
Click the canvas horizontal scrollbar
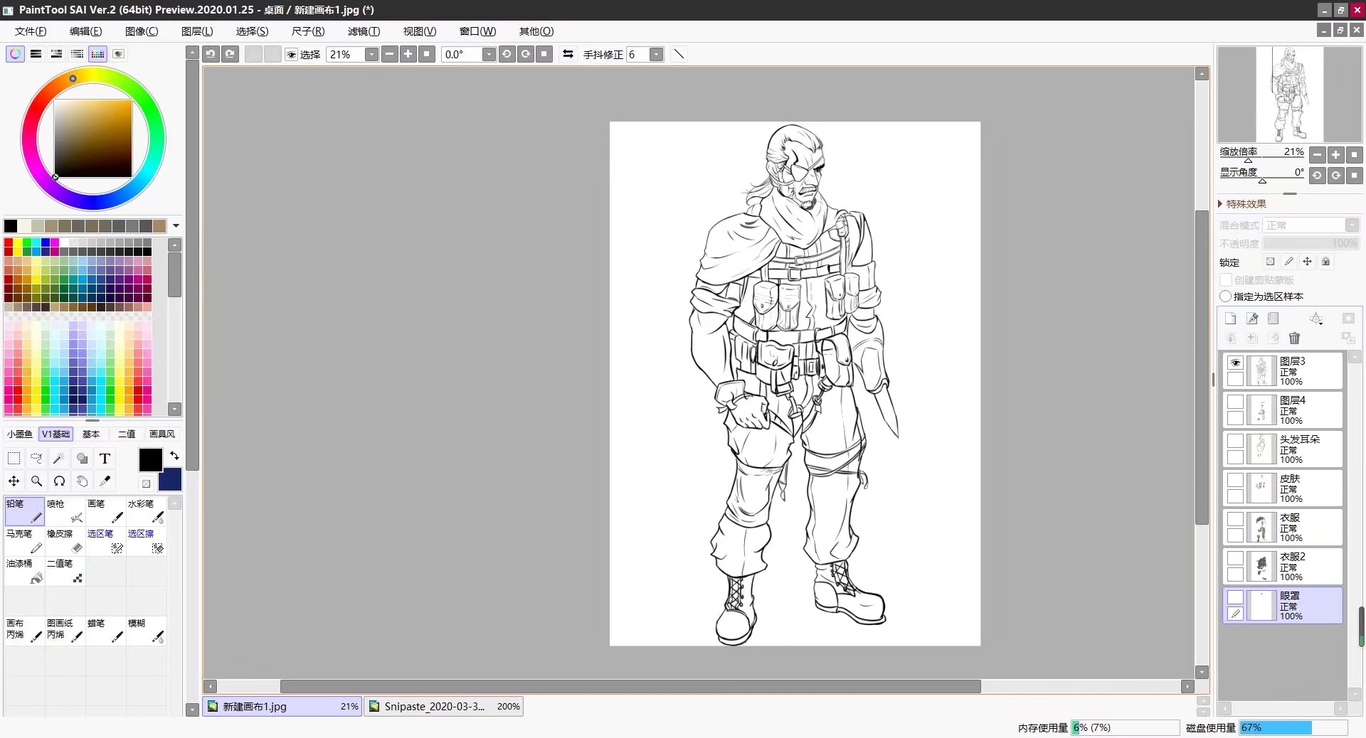click(x=630, y=687)
